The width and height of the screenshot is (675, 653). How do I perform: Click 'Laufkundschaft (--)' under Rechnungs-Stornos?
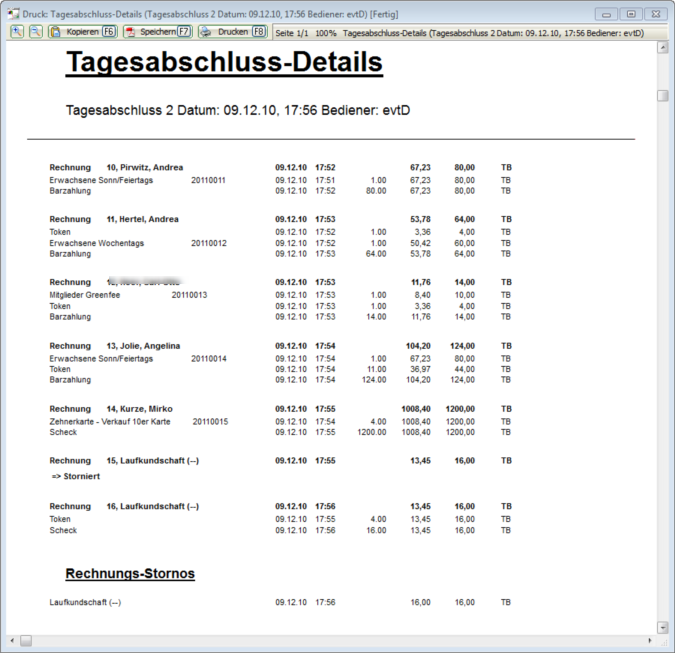click(x=85, y=602)
